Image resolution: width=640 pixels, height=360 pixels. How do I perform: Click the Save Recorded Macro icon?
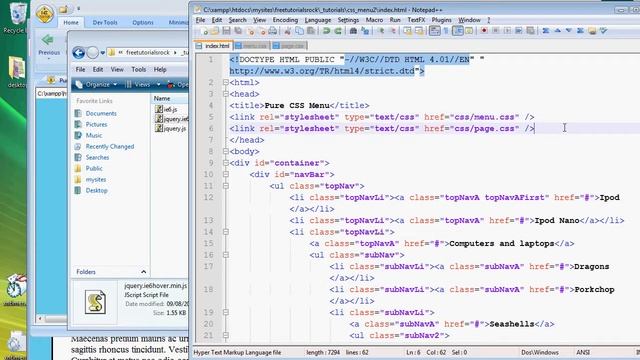pos(530,31)
